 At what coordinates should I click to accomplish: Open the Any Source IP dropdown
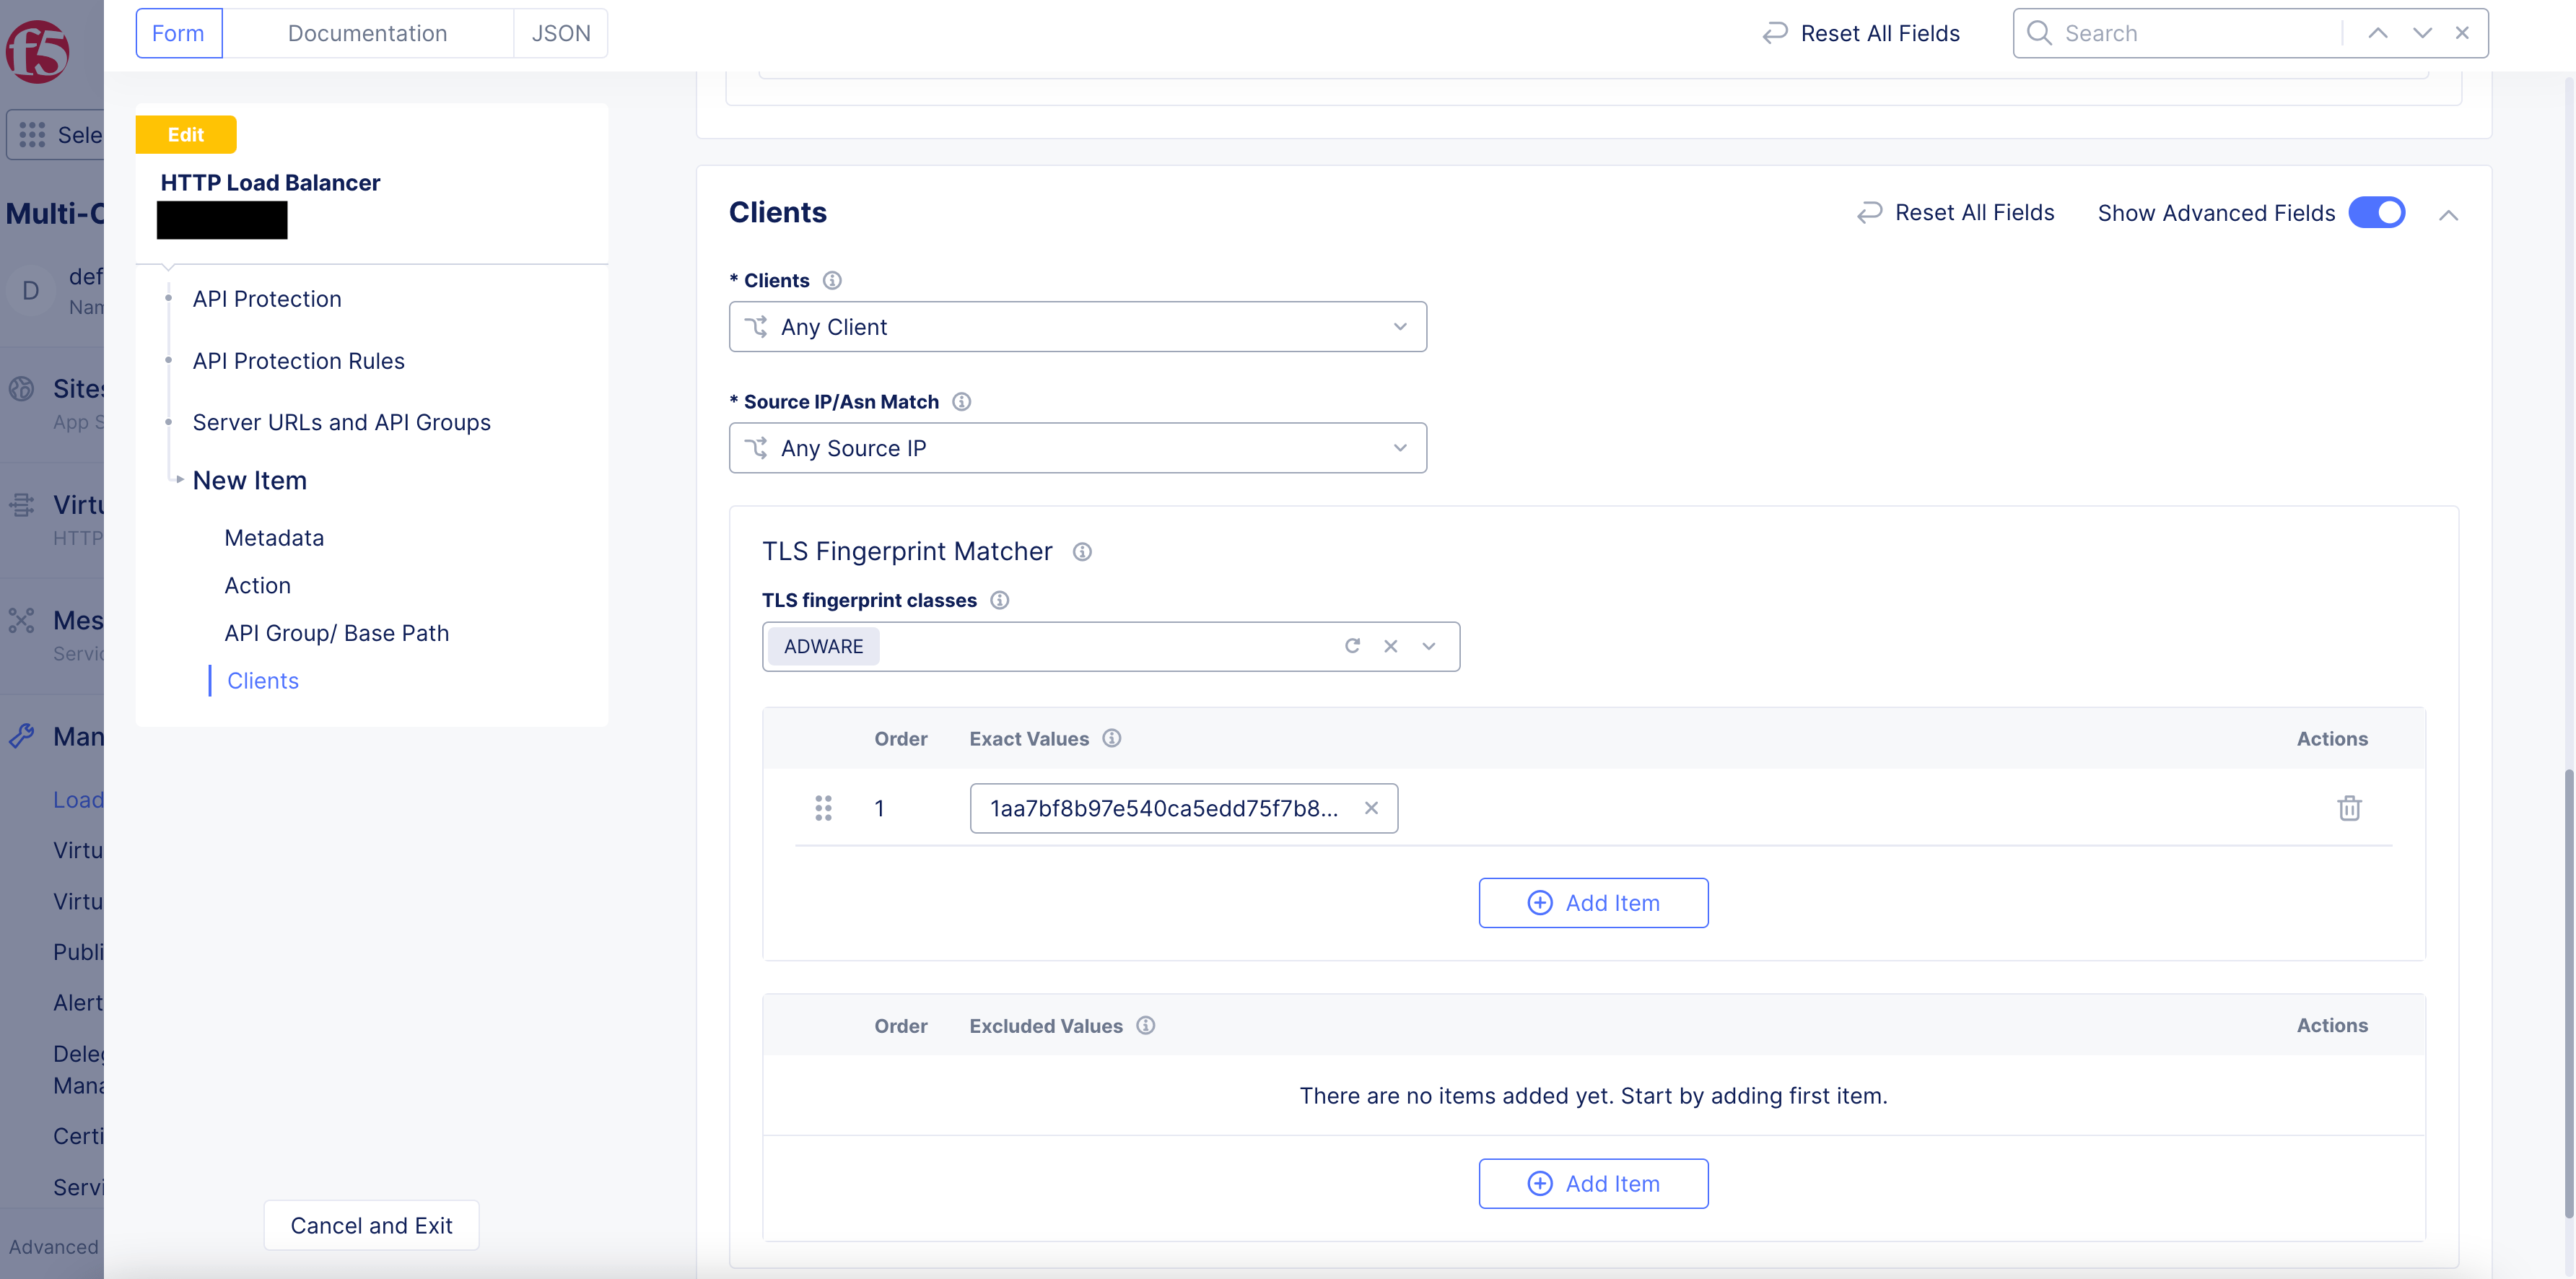1077,448
